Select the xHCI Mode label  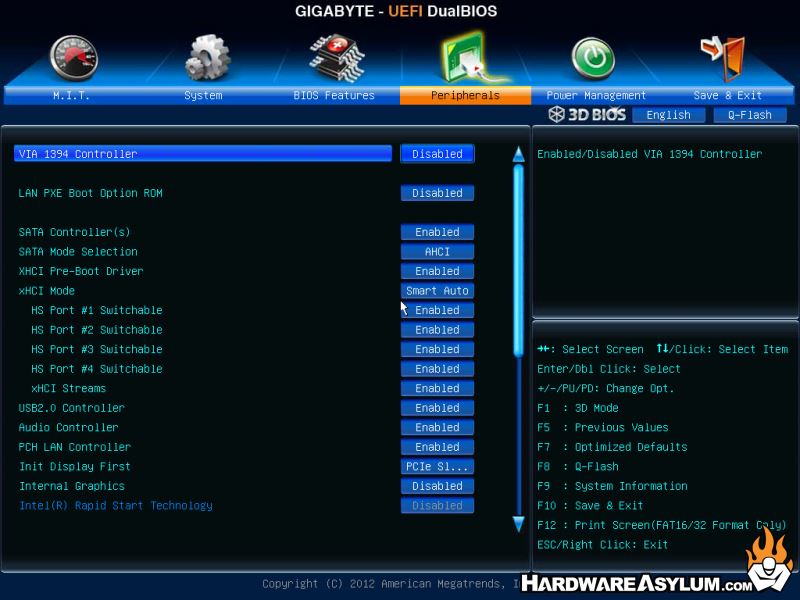coord(46,291)
